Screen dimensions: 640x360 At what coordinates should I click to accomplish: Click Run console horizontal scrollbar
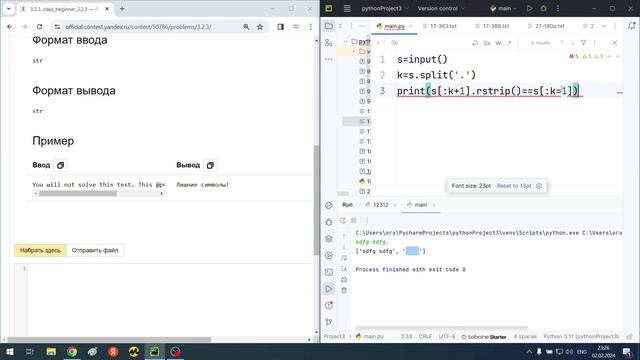[442, 328]
